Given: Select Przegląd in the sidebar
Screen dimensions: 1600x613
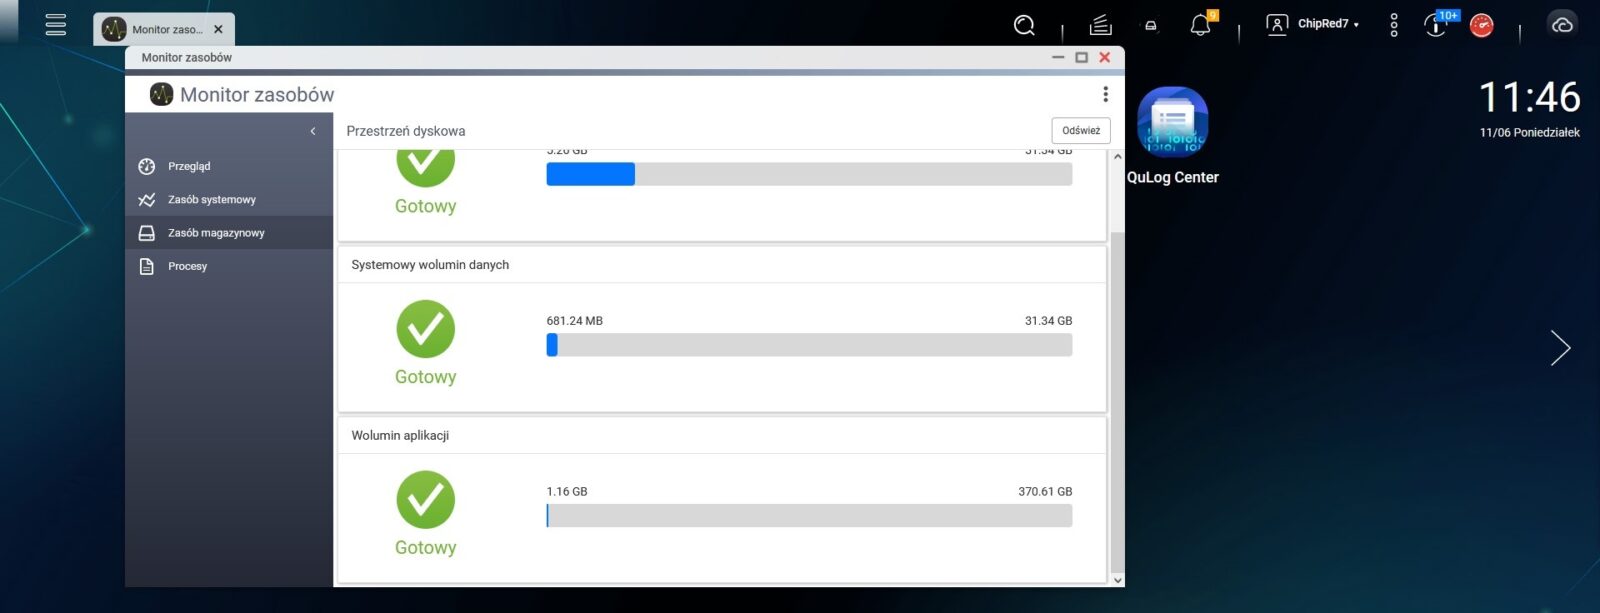Looking at the screenshot, I should [189, 167].
